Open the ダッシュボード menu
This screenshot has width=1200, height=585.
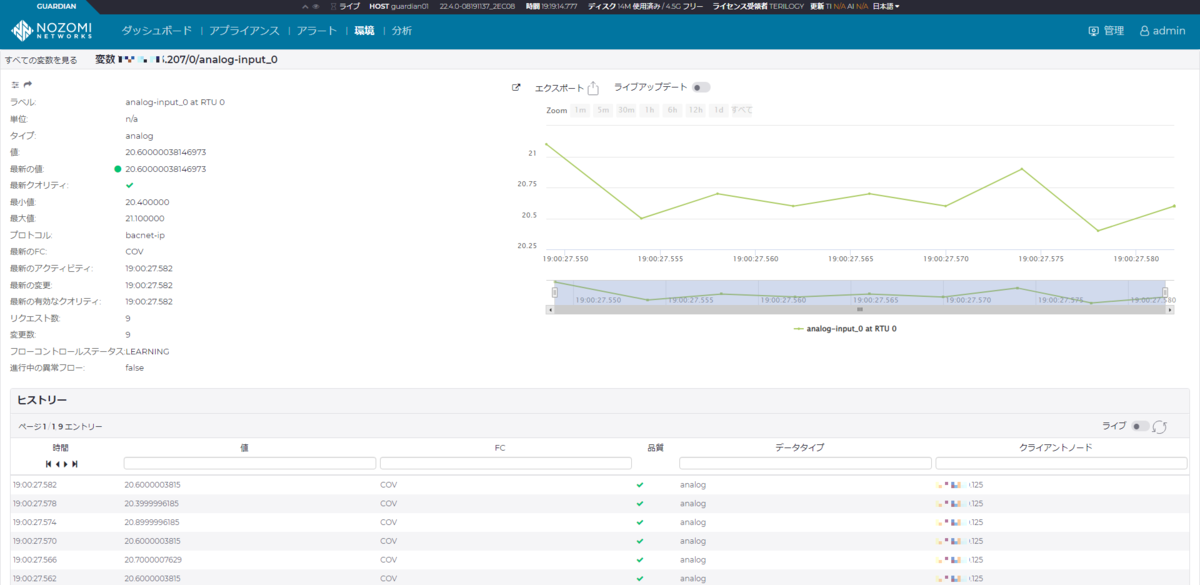tap(156, 31)
